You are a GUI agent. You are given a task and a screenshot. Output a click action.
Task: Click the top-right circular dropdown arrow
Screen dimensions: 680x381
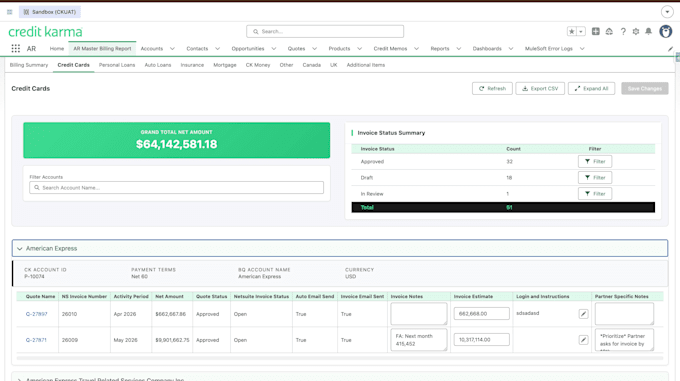point(667,12)
